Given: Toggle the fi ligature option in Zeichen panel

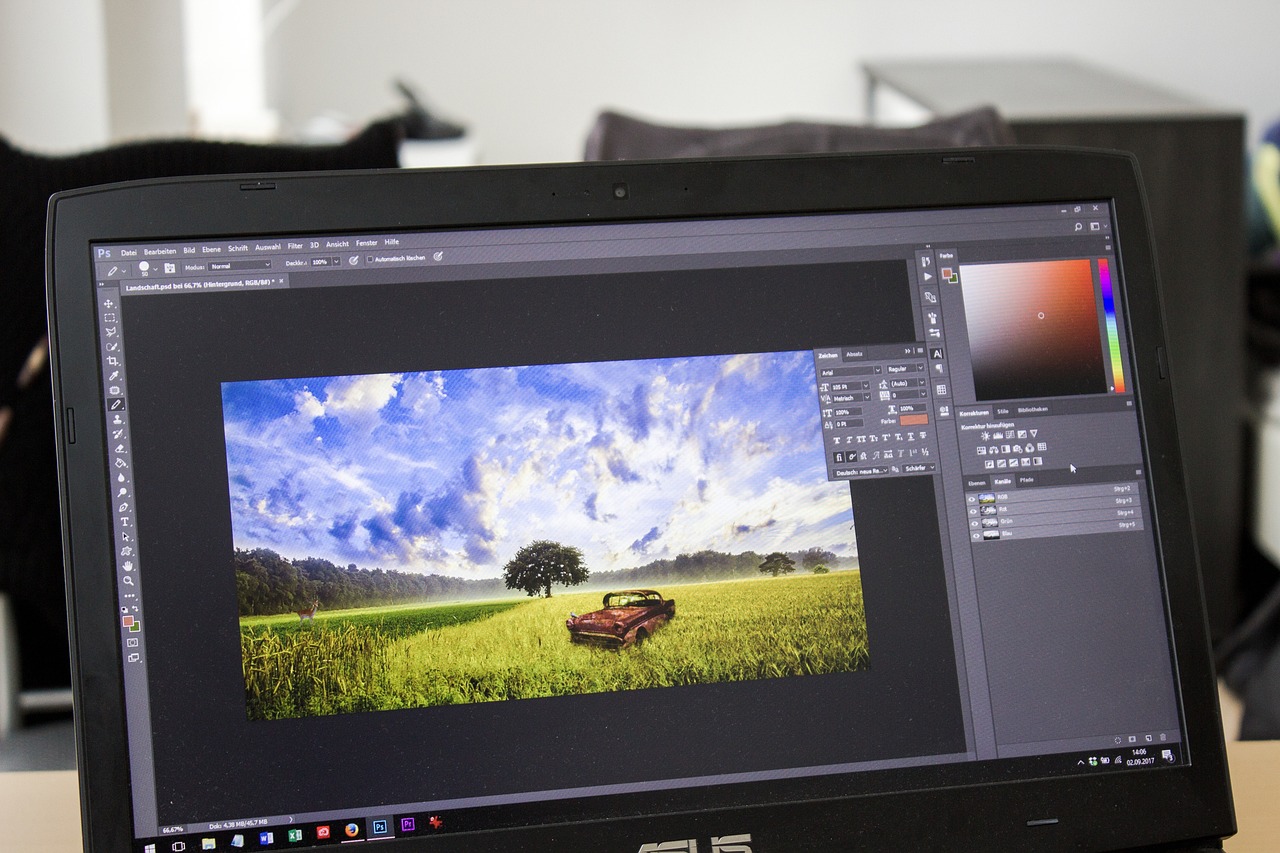Looking at the screenshot, I should coord(839,455).
